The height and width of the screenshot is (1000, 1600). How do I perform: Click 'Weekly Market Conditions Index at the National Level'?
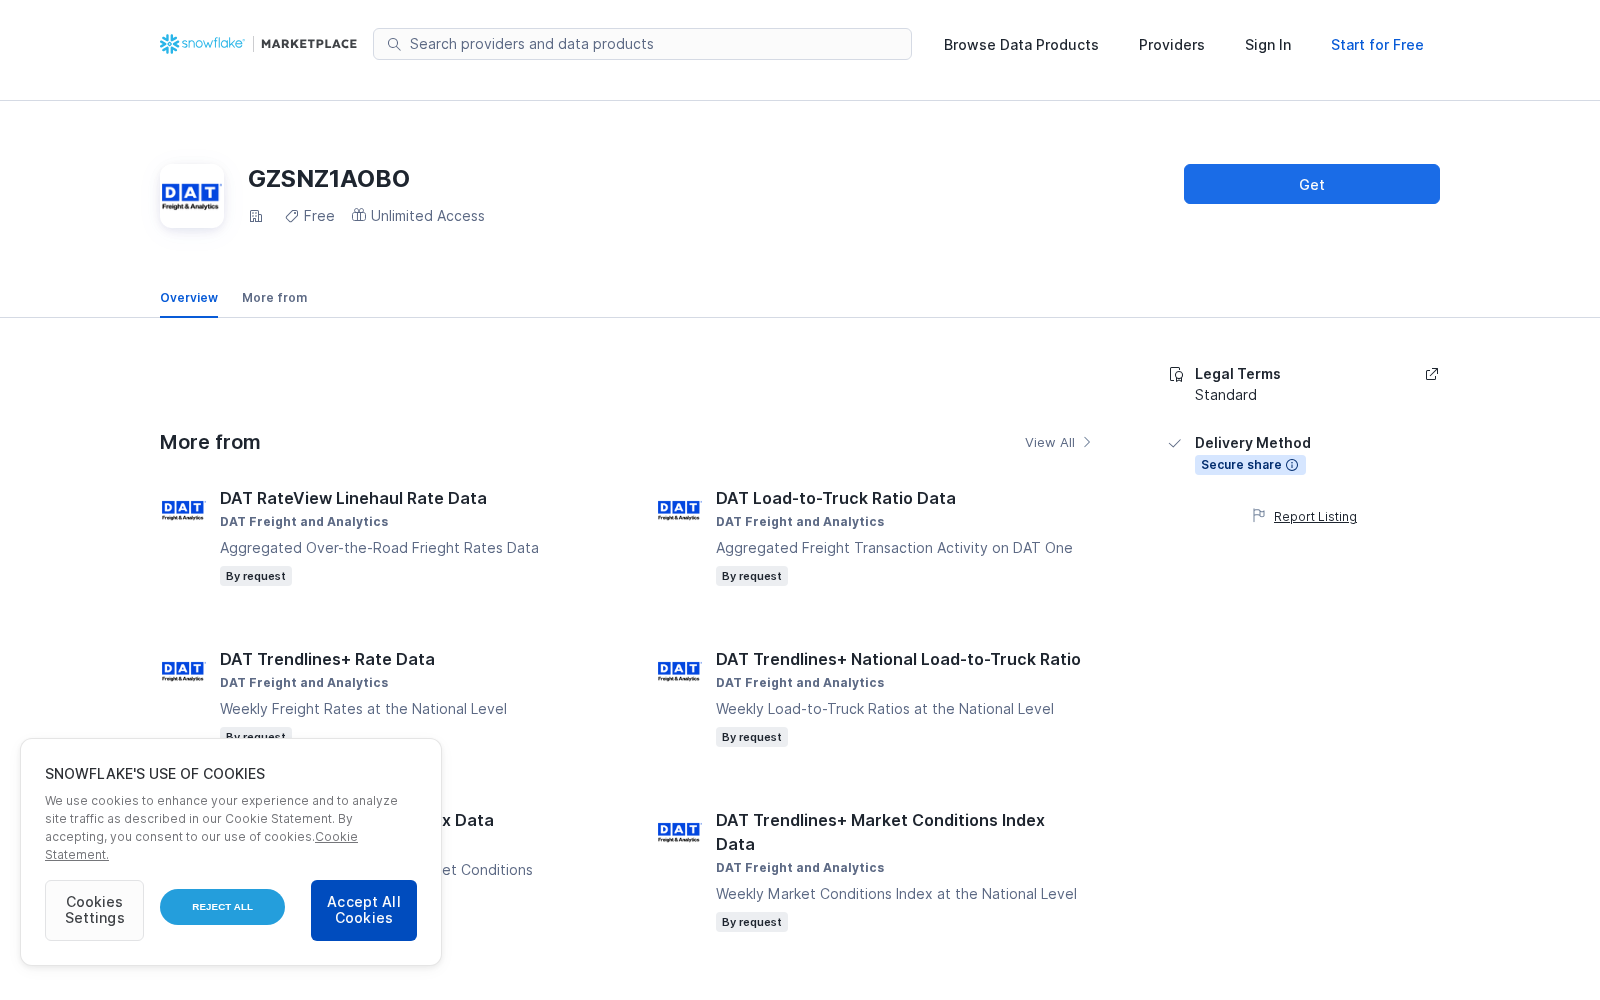tap(896, 894)
